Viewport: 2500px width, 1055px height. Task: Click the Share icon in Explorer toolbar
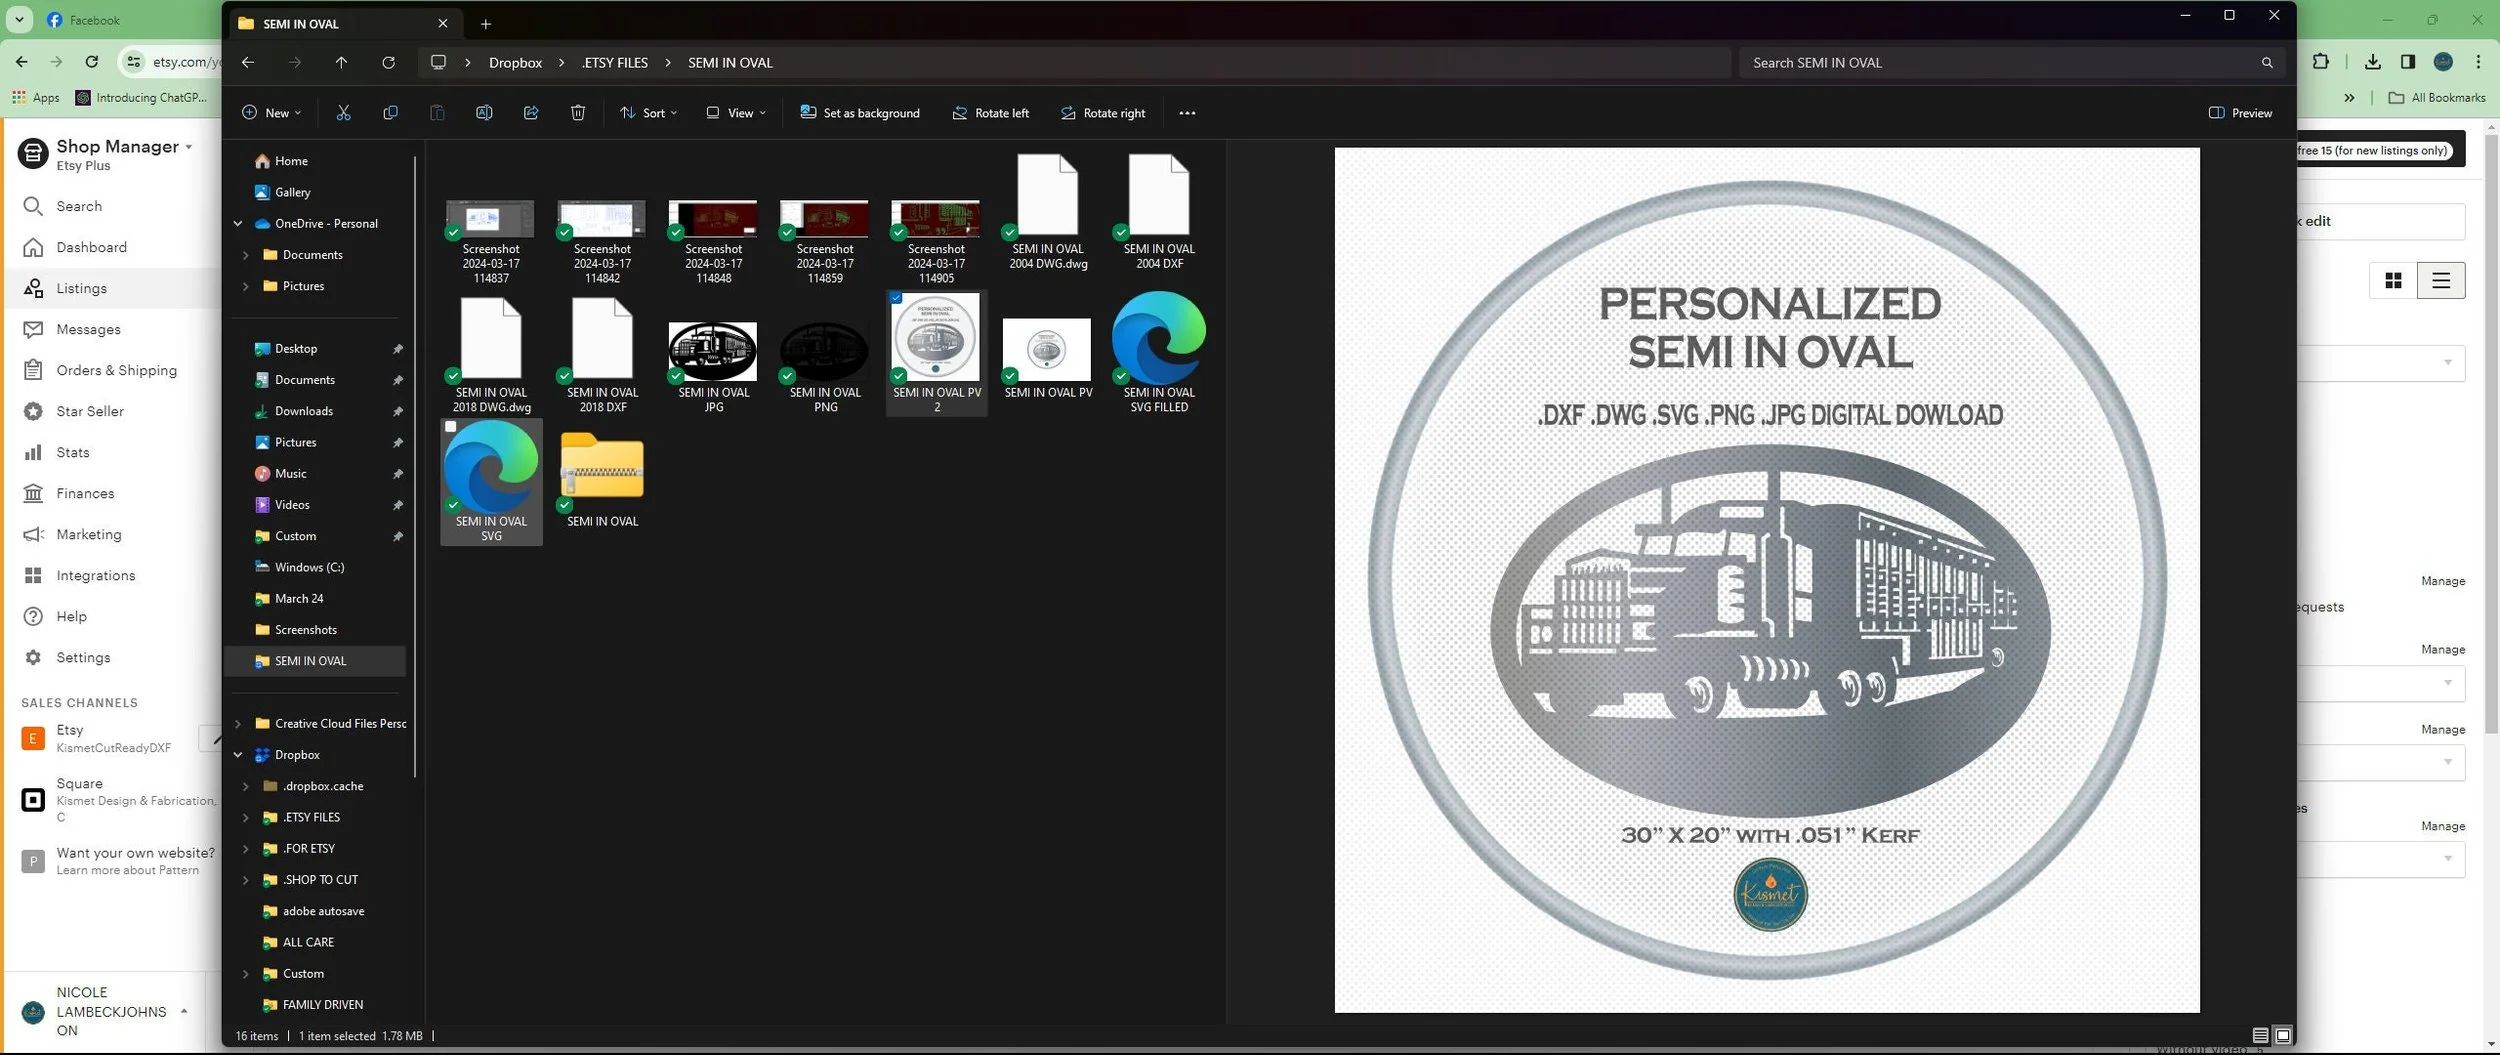click(x=531, y=113)
